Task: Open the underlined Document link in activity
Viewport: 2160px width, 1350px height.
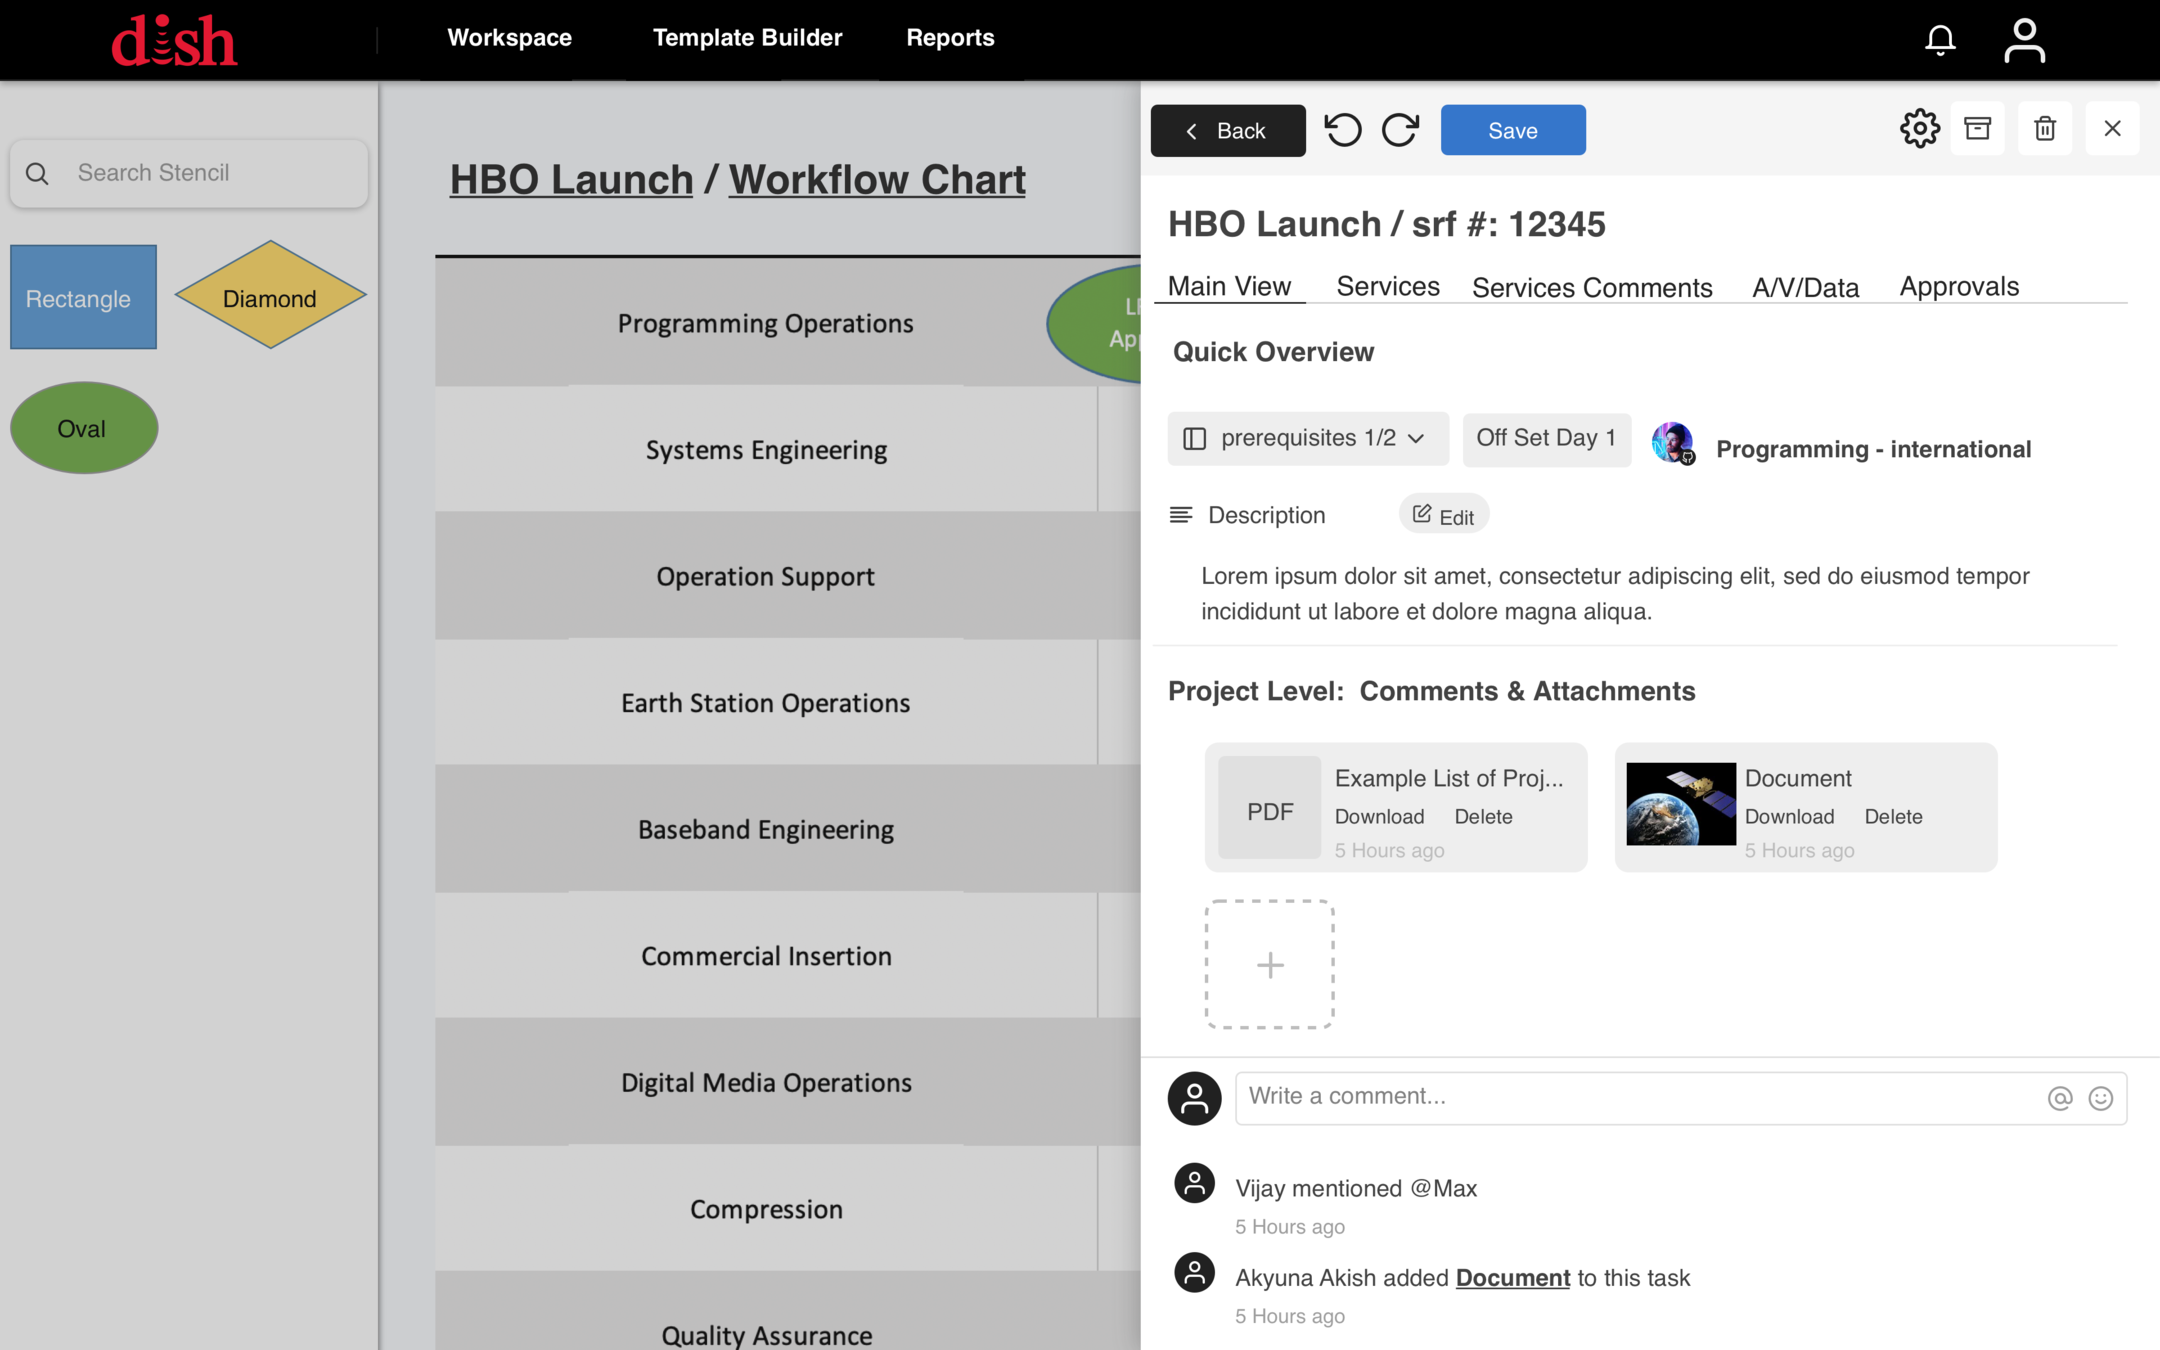Action: (x=1512, y=1278)
